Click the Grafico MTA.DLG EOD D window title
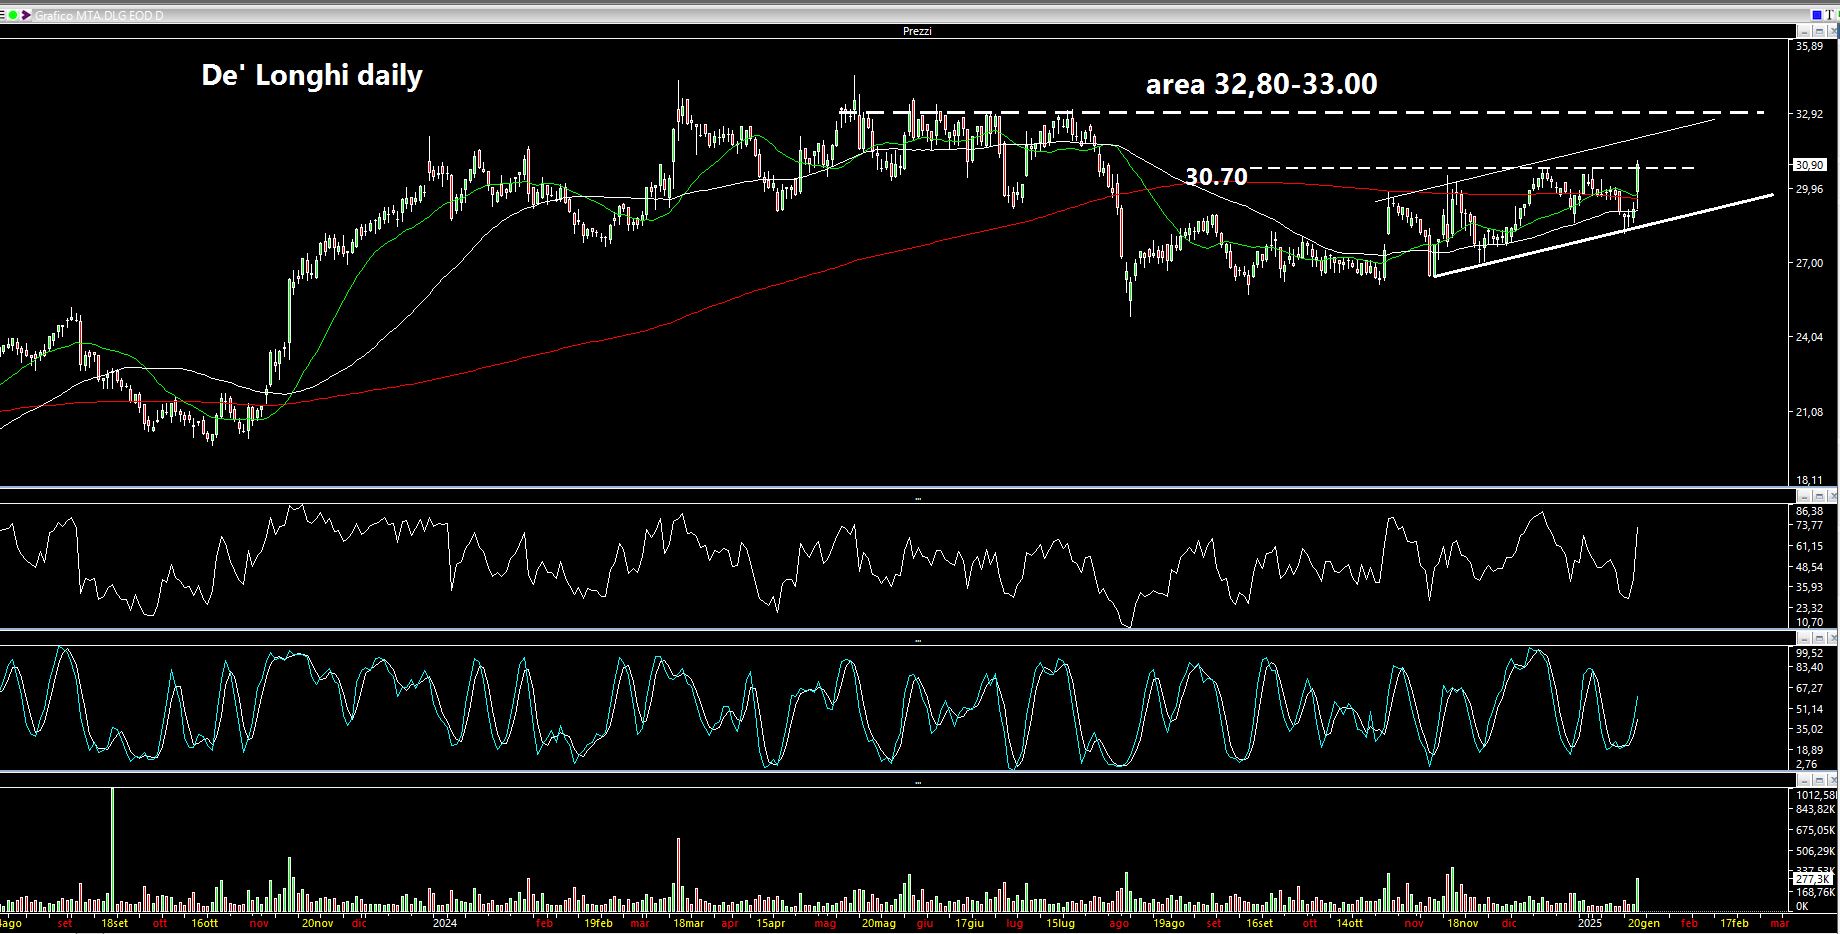The height and width of the screenshot is (934, 1840). (99, 16)
